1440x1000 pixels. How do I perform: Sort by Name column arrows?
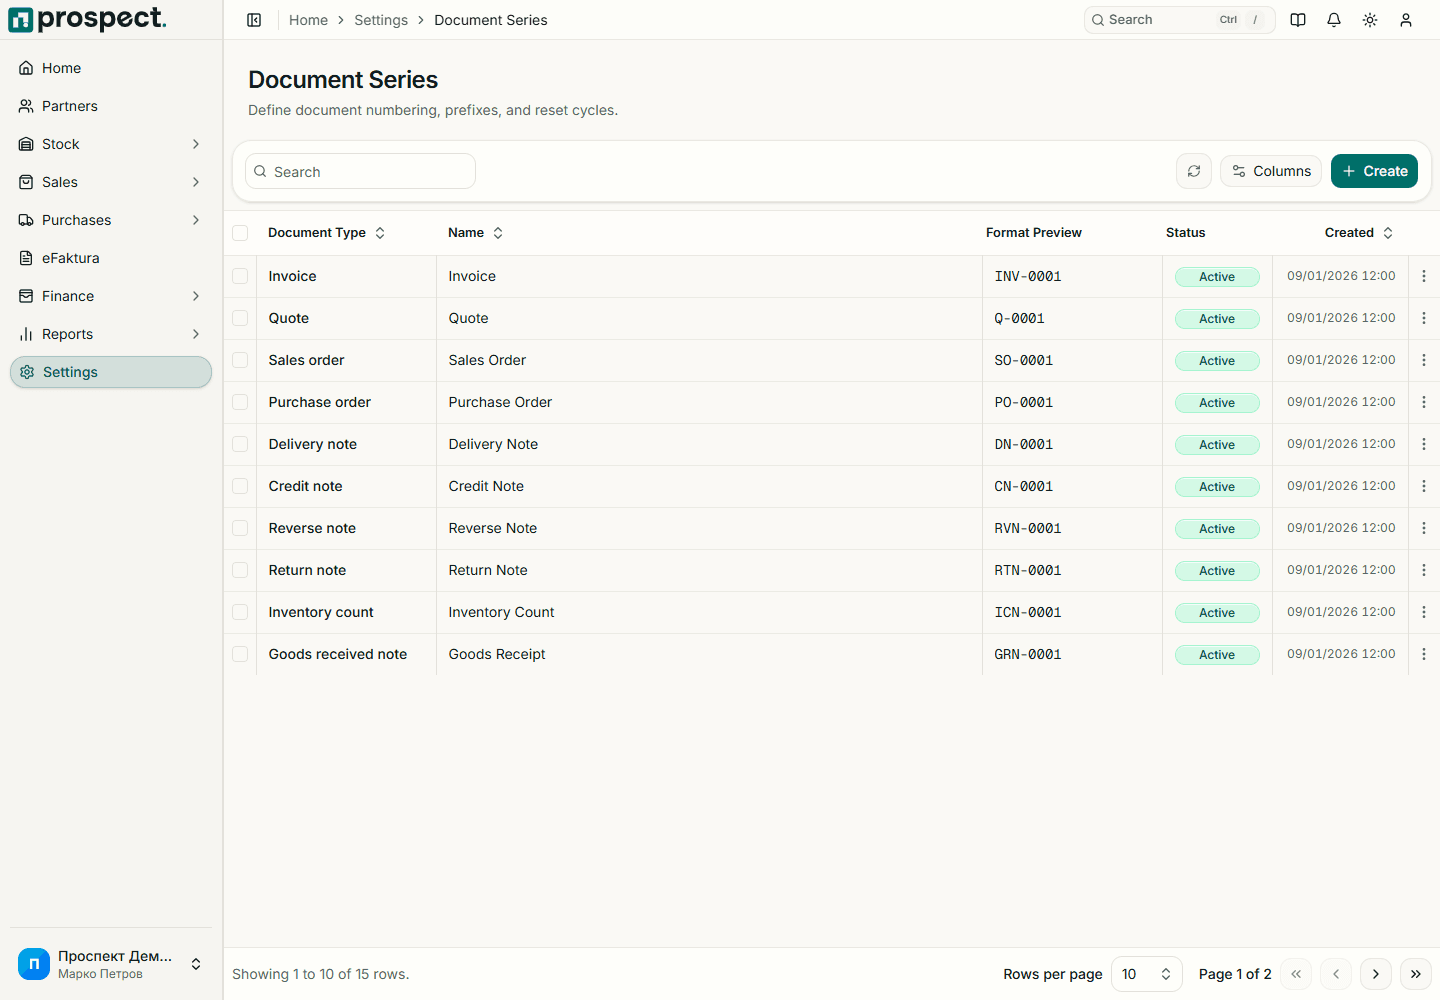(498, 233)
